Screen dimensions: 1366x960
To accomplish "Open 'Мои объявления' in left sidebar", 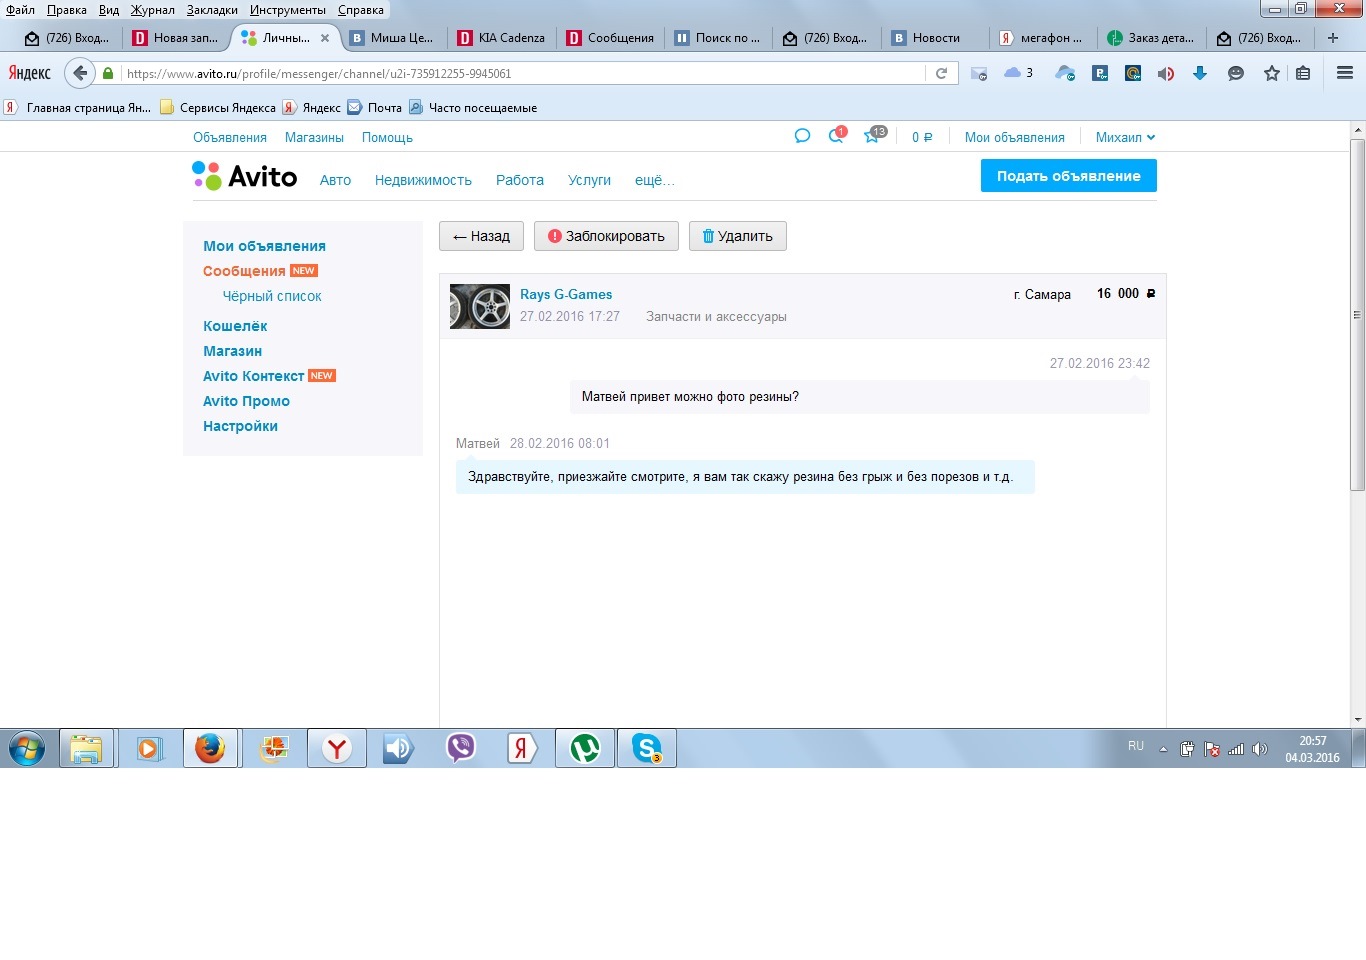I will (x=264, y=246).
